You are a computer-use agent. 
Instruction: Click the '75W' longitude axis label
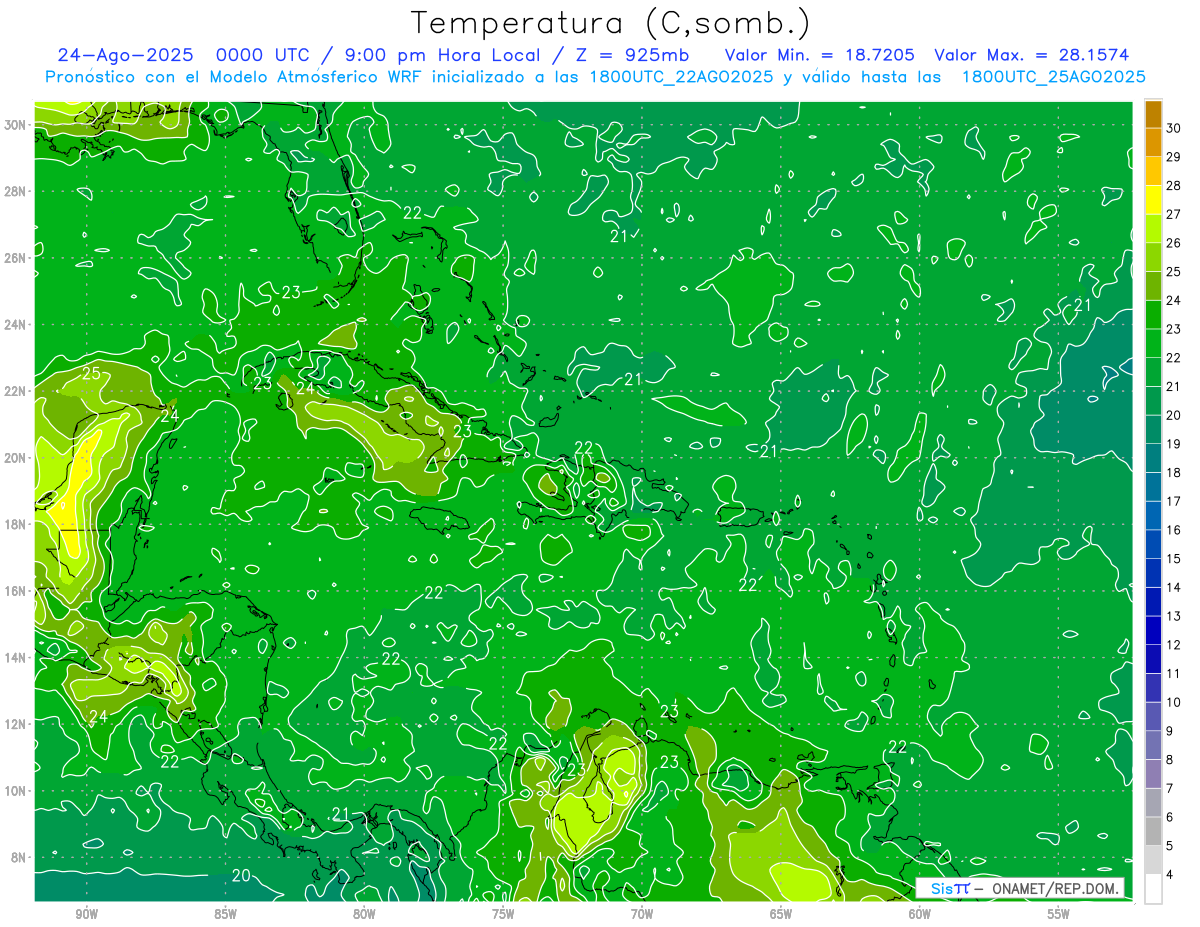(x=503, y=913)
